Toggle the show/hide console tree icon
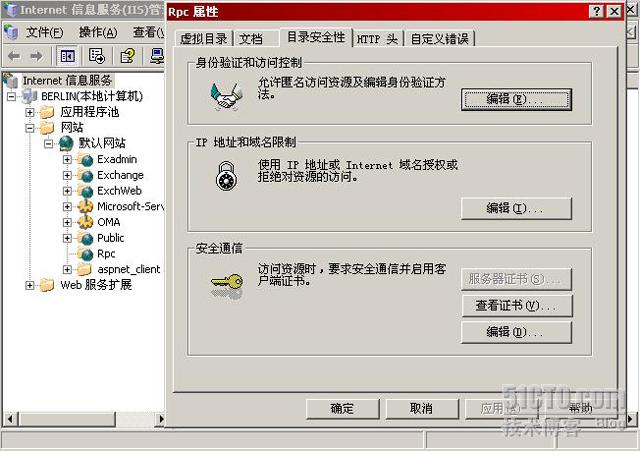This screenshot has height=451, width=640. pyautogui.click(x=67, y=56)
